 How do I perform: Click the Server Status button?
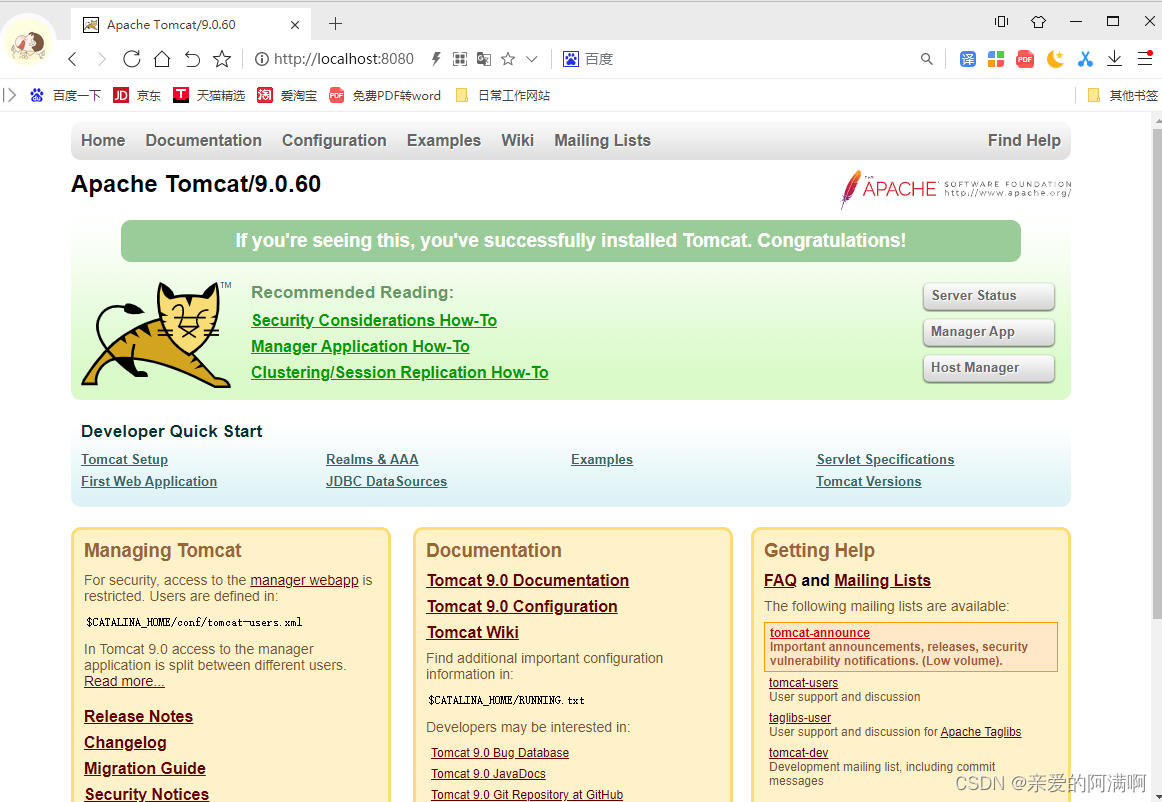tap(989, 296)
